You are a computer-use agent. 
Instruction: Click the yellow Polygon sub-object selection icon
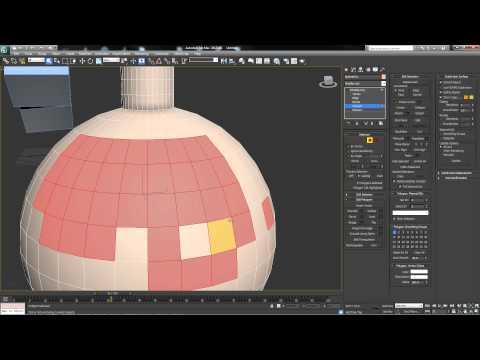(370, 140)
